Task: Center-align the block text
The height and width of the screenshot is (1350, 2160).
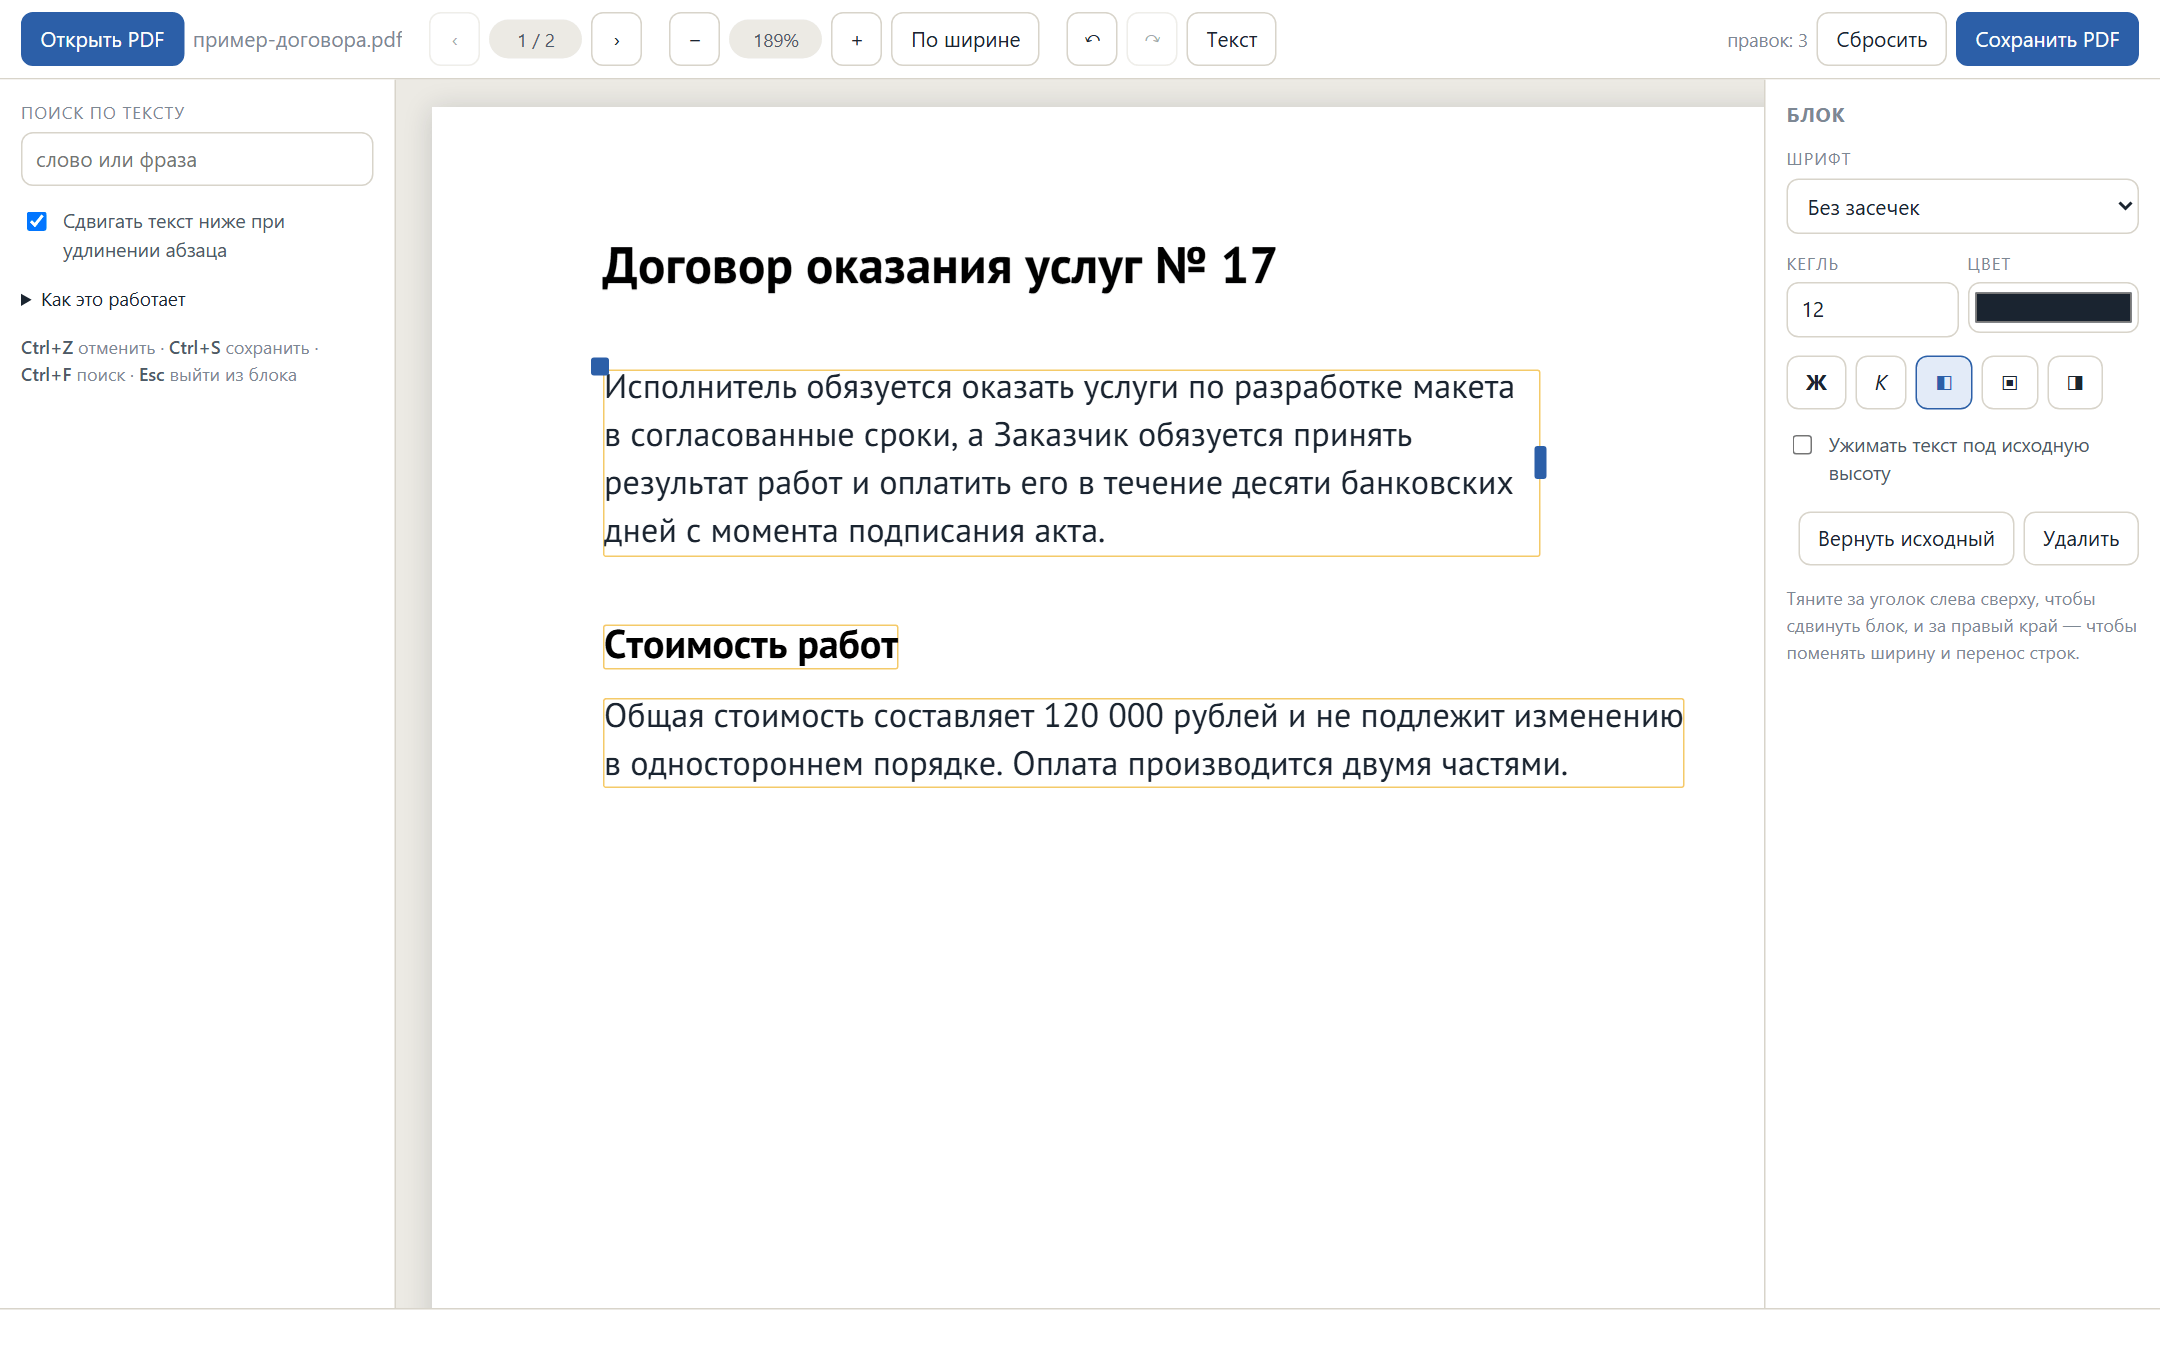Action: click(2010, 383)
